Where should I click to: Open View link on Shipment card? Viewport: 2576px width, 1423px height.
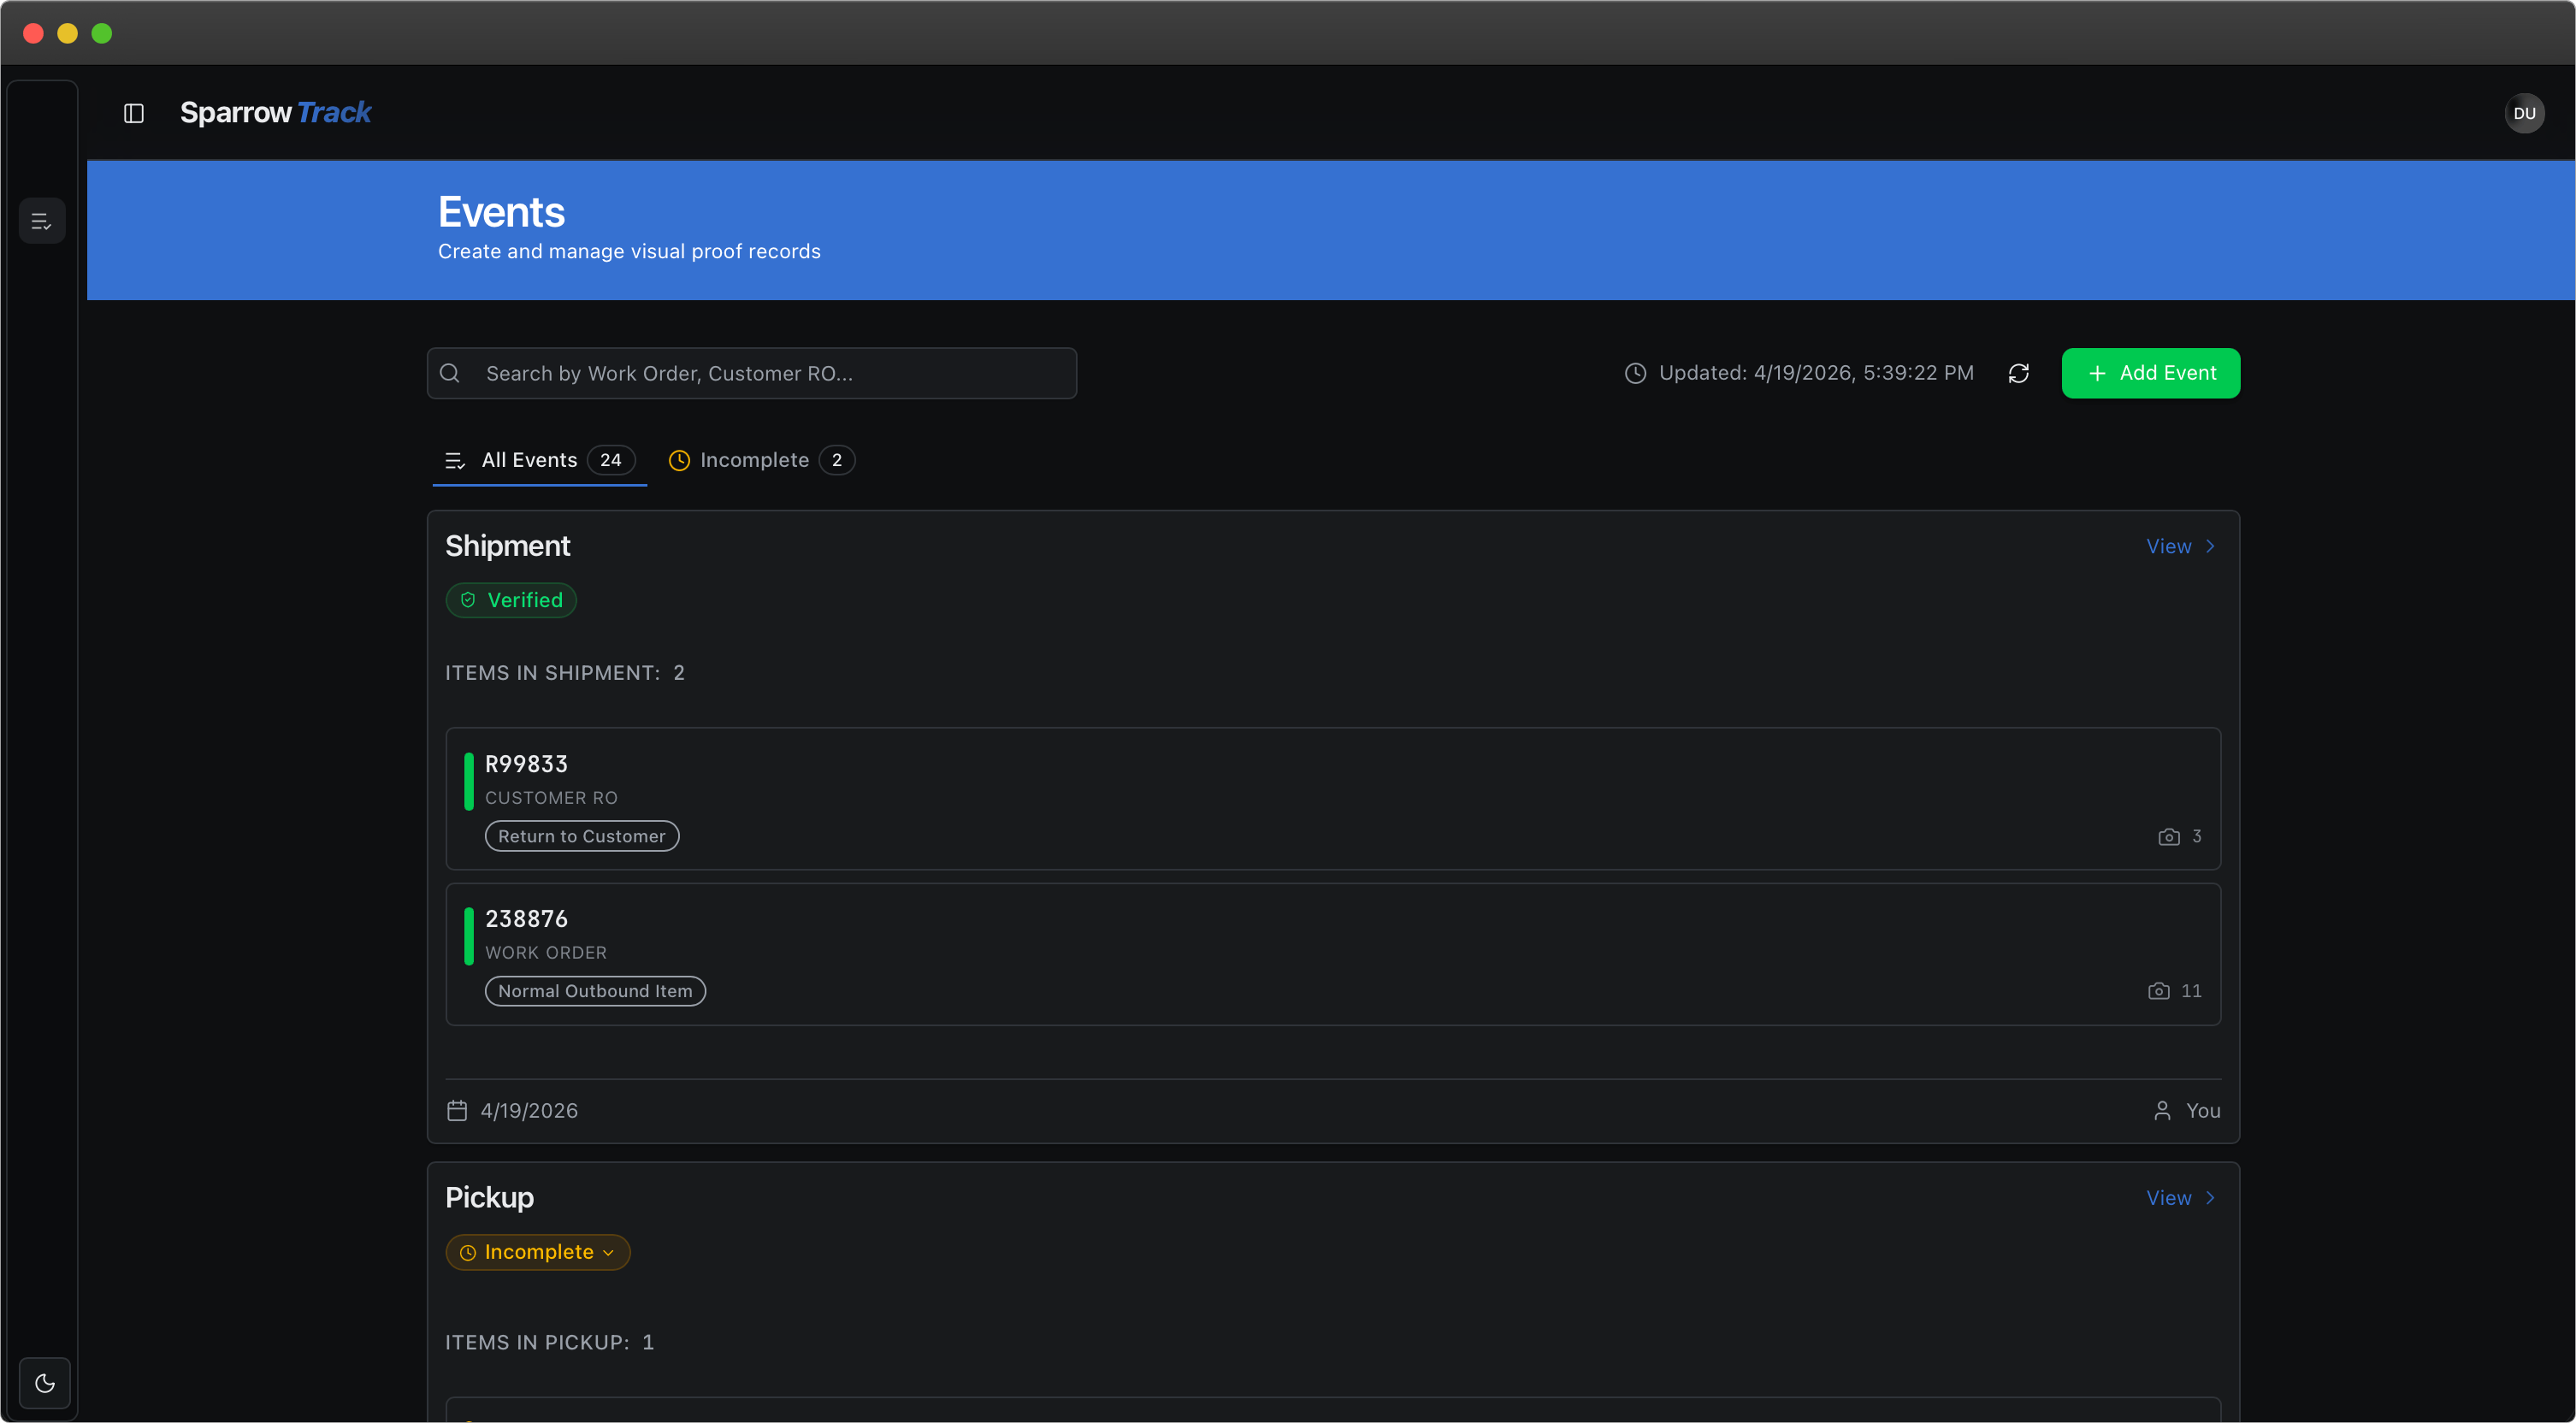click(x=2180, y=546)
